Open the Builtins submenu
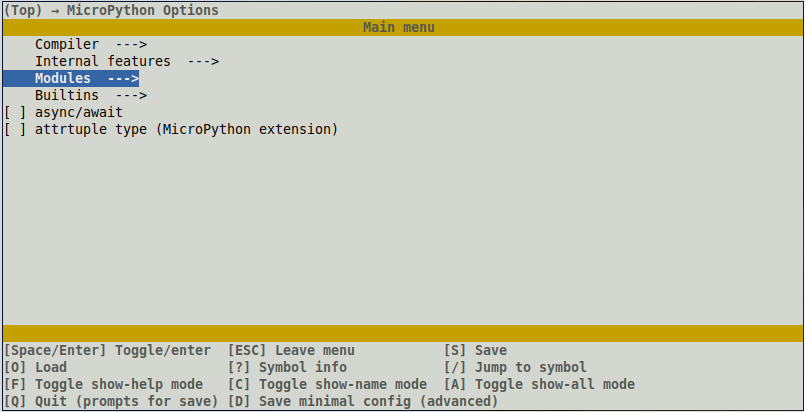Viewport: 806px width, 412px height. (x=91, y=96)
